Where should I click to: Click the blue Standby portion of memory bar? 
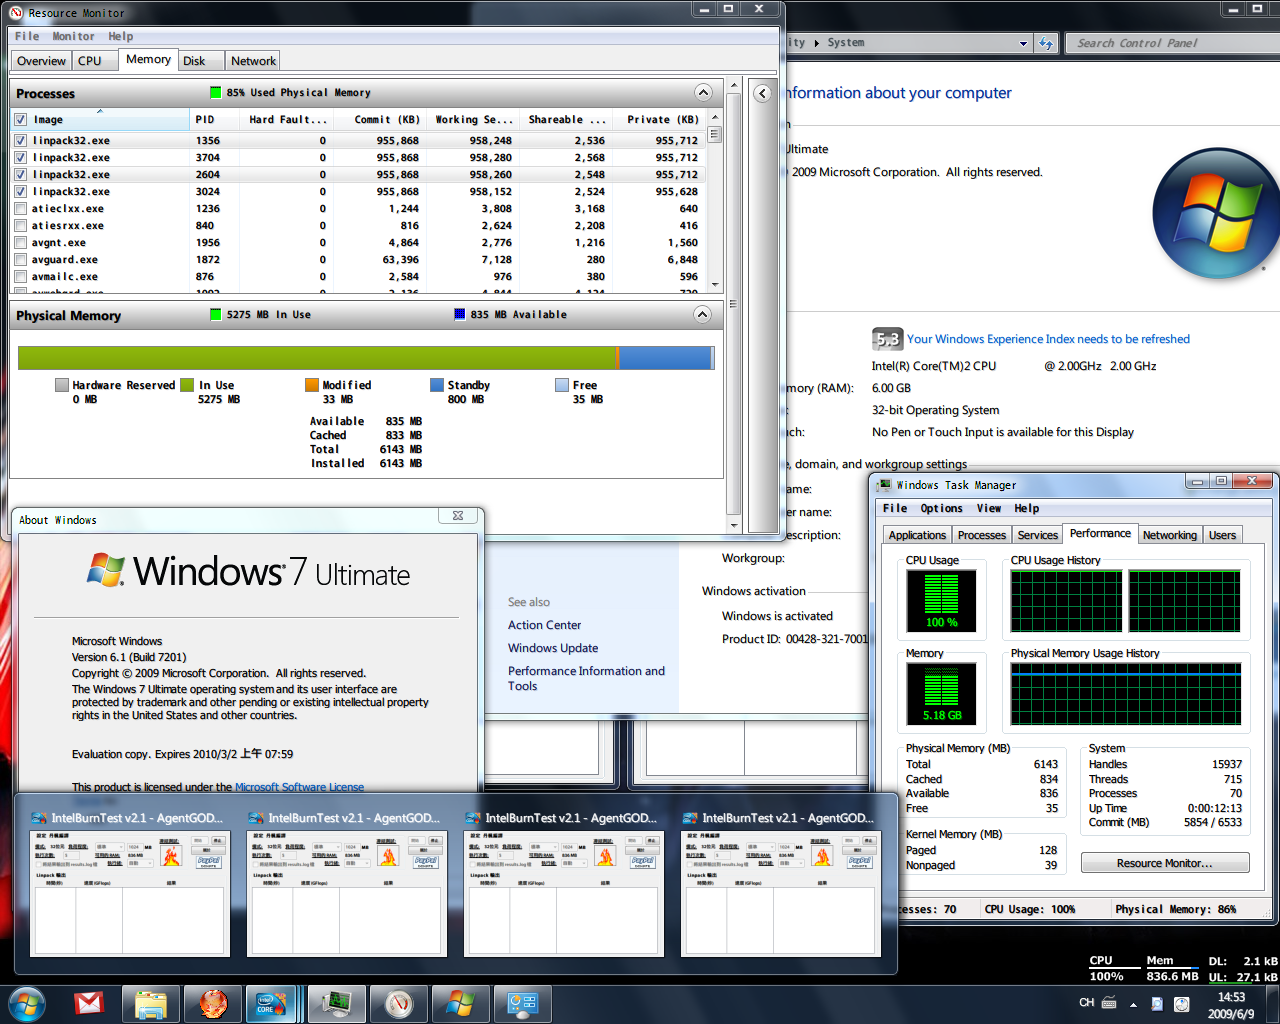coord(664,358)
